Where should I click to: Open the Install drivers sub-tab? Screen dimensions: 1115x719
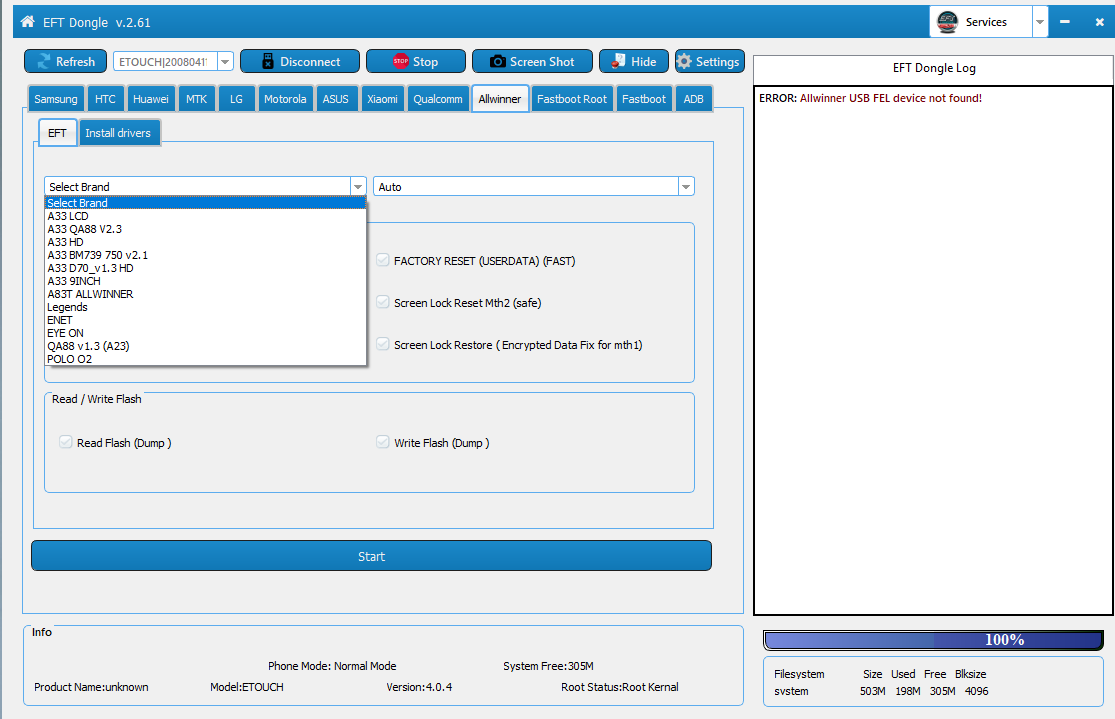pos(118,133)
